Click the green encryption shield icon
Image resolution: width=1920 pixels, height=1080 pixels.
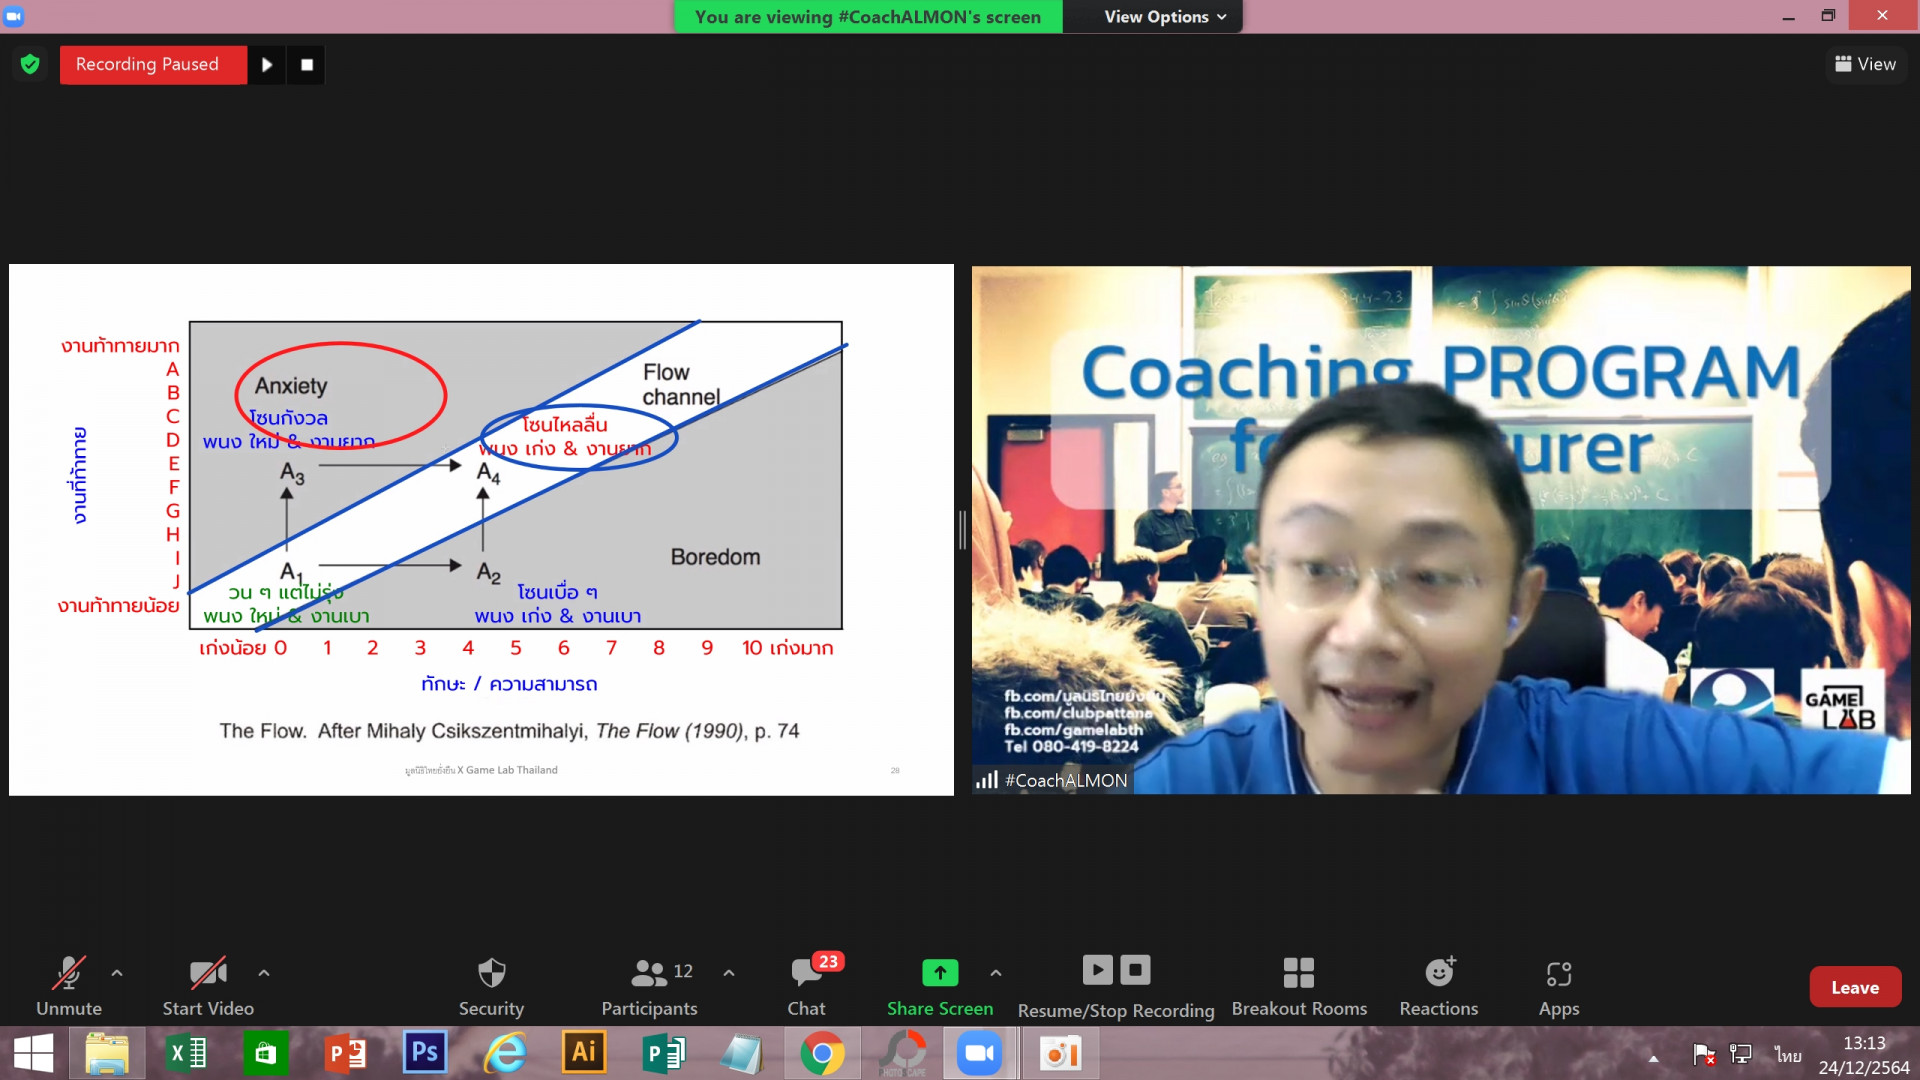(30, 65)
